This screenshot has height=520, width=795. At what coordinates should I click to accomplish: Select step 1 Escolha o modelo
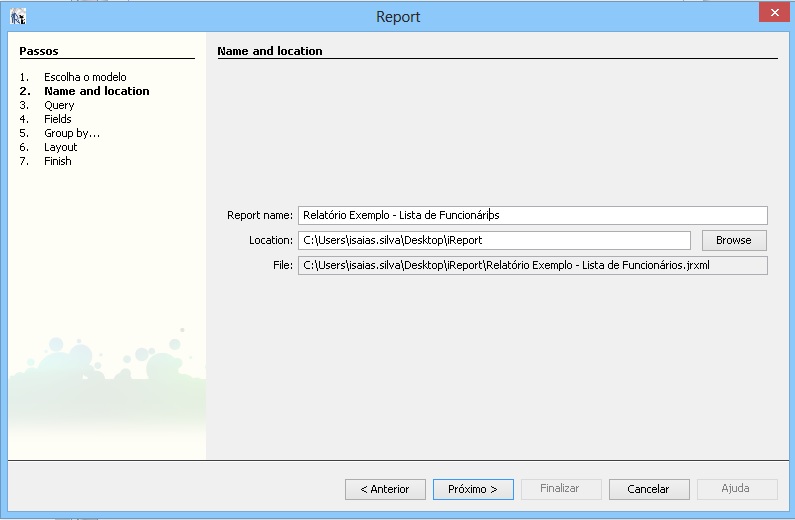(85, 77)
